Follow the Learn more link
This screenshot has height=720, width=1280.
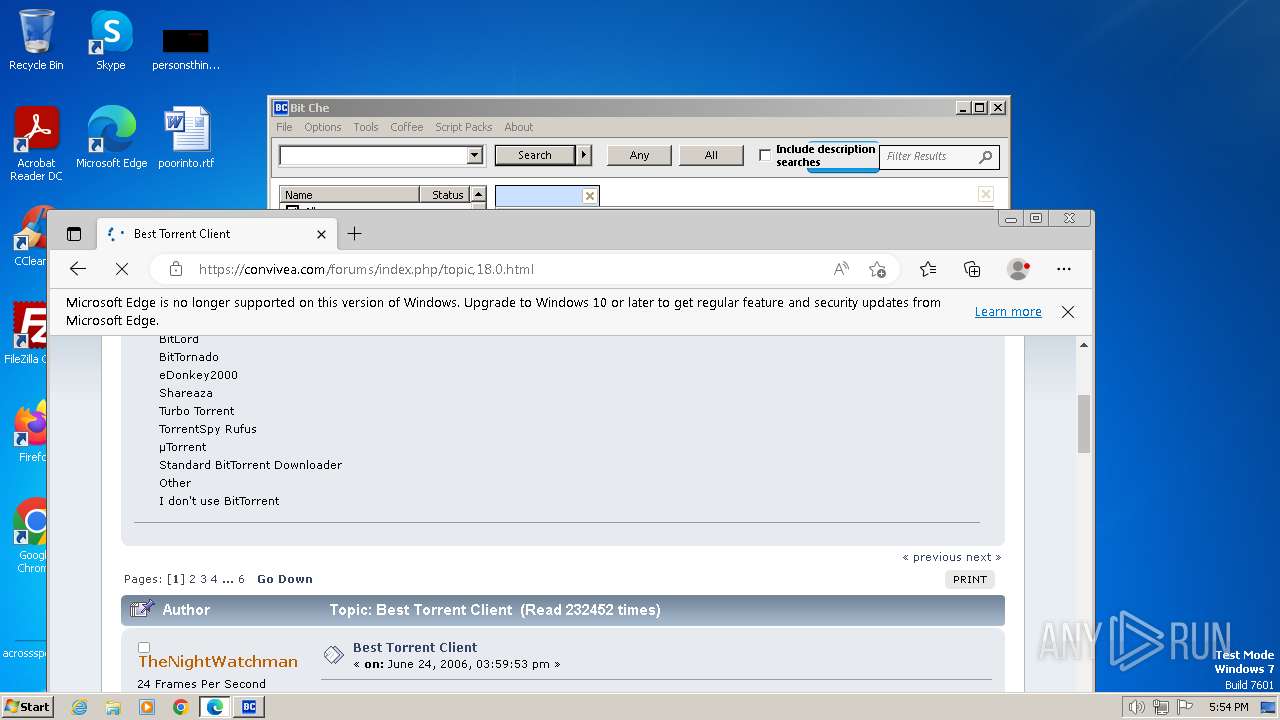pos(1008,312)
